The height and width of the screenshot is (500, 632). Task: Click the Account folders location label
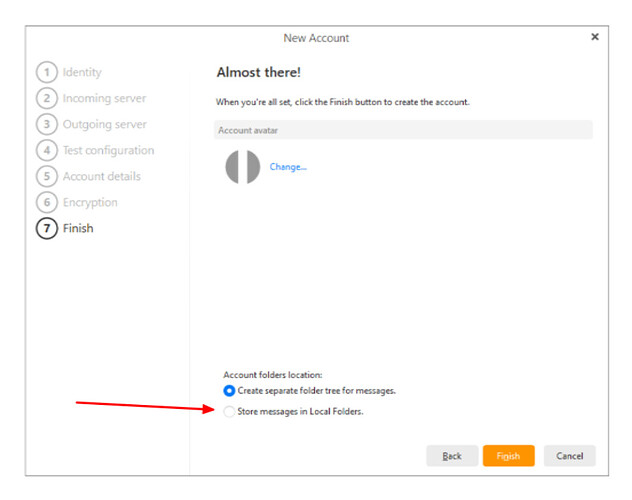click(x=273, y=375)
